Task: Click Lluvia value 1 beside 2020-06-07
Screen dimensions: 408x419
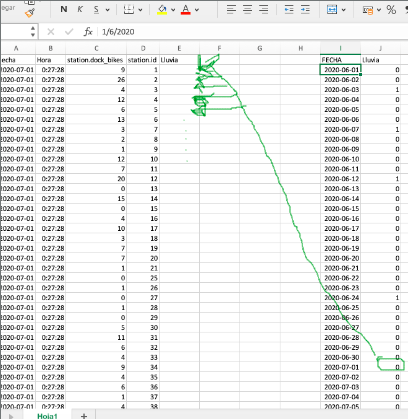Action: [x=381, y=129]
